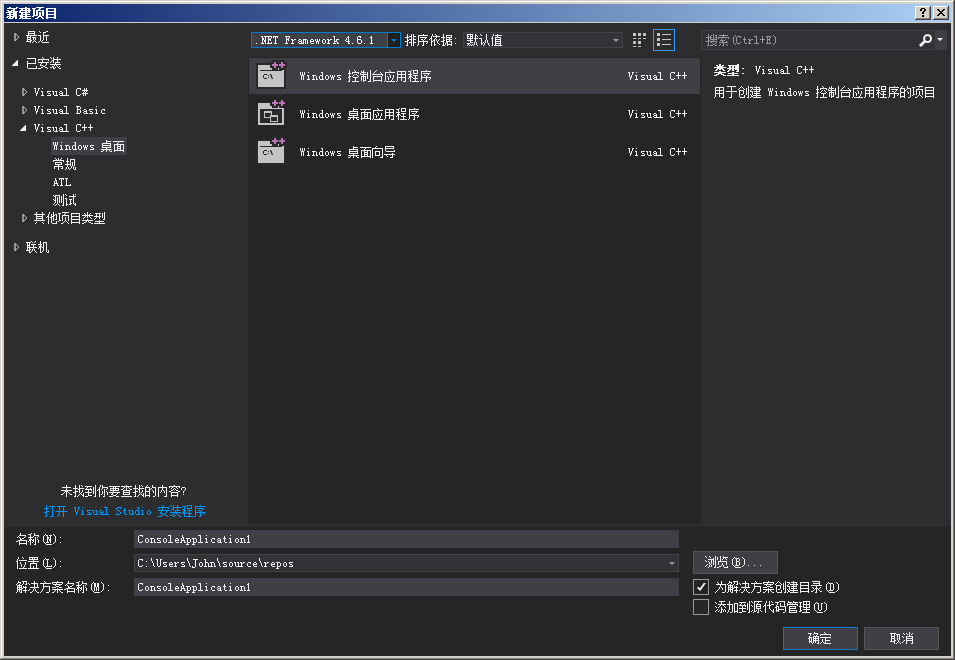Click the 名称 field containing ConsoleApplication1
The height and width of the screenshot is (660, 955).
(x=406, y=539)
